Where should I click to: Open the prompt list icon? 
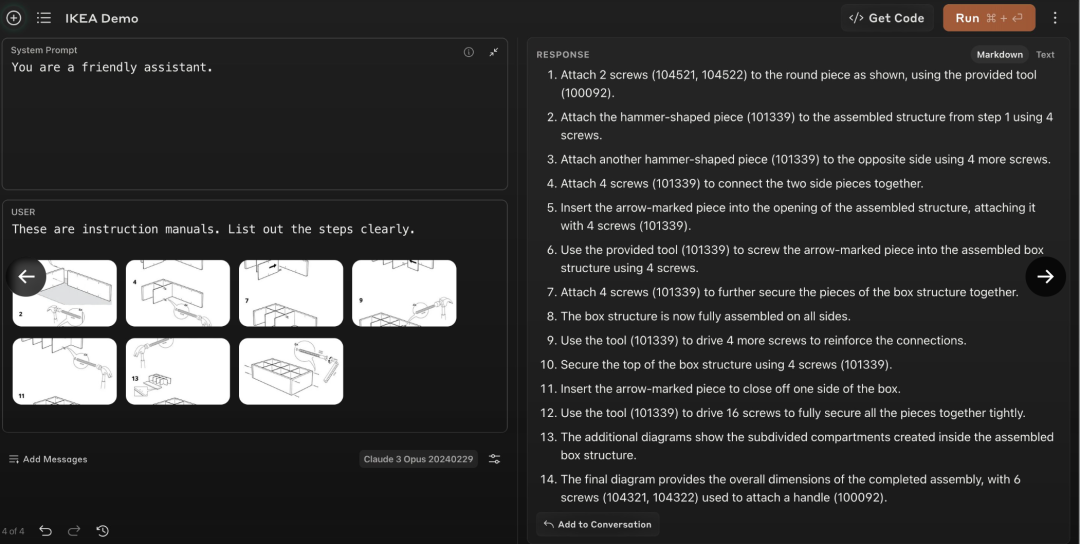click(x=44, y=18)
